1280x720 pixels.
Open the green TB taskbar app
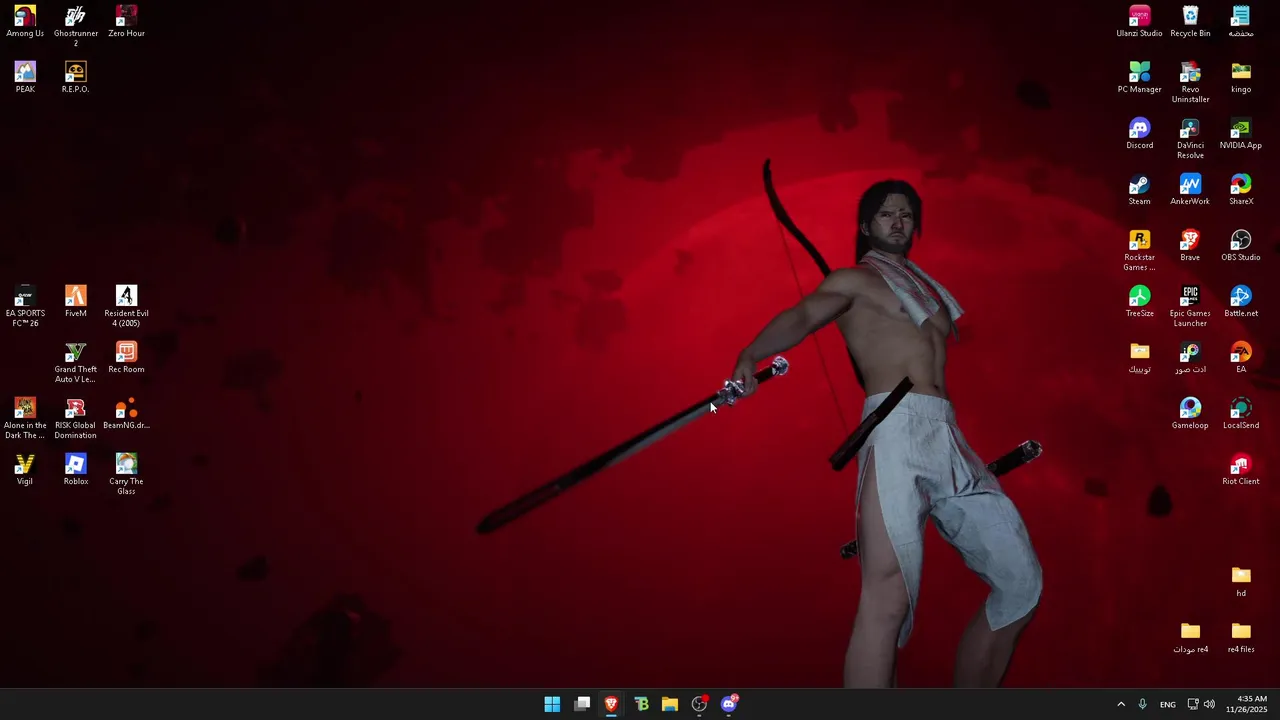(x=641, y=704)
